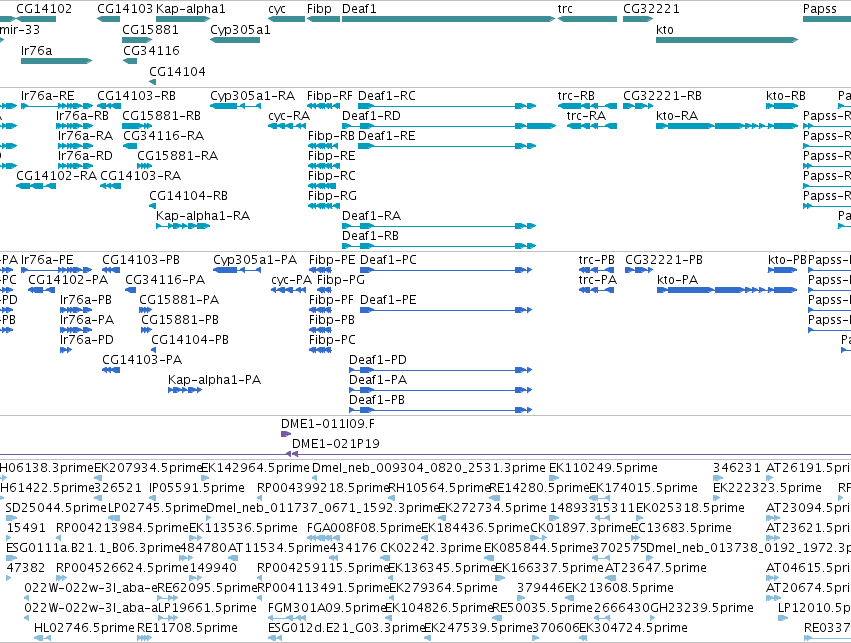This screenshot has width=851, height=643.
Task: Click transcript Deaf1-RE
Action: (x=387, y=136)
